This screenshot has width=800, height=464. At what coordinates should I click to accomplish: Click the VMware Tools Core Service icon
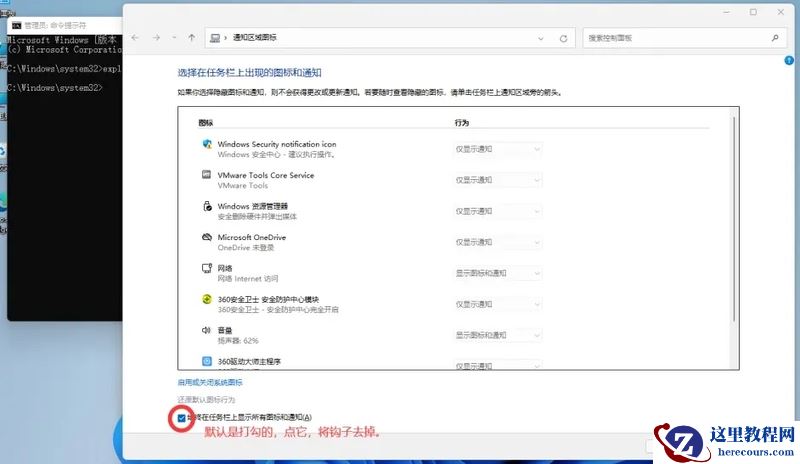(x=207, y=175)
